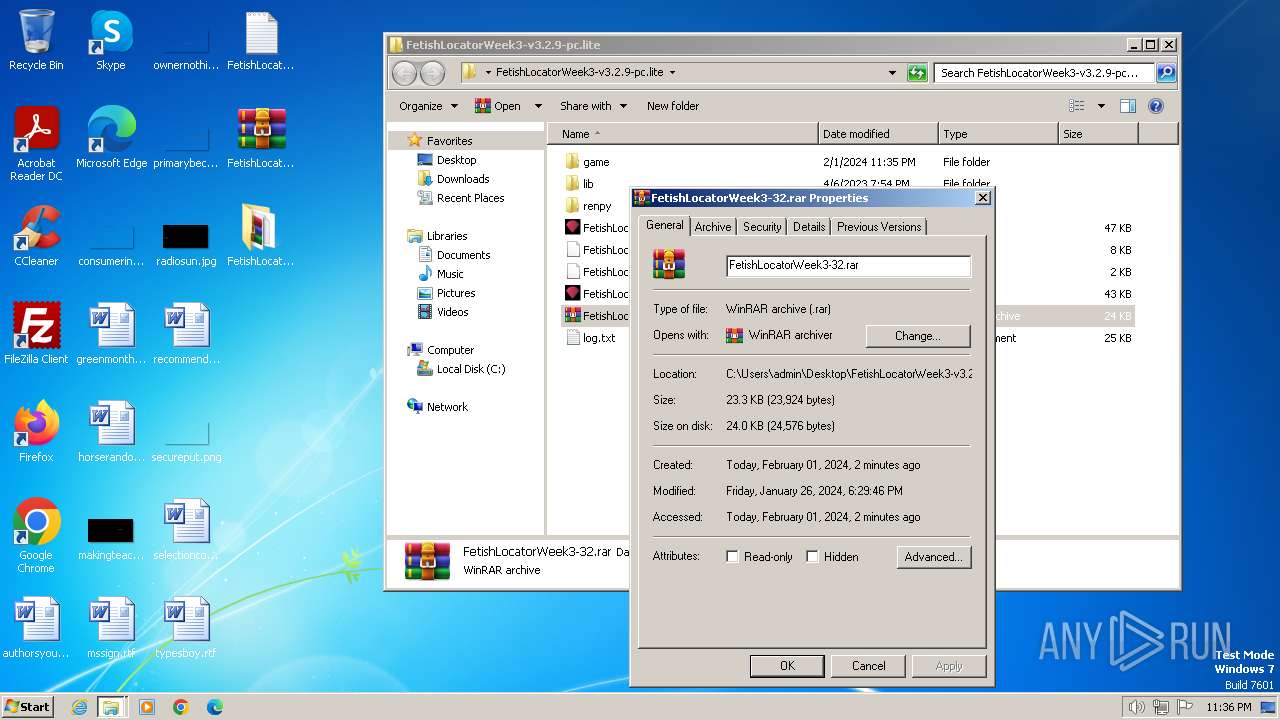Launch Skype from the desktop
Image resolution: width=1280 pixels, height=720 pixels.
click(x=110, y=41)
